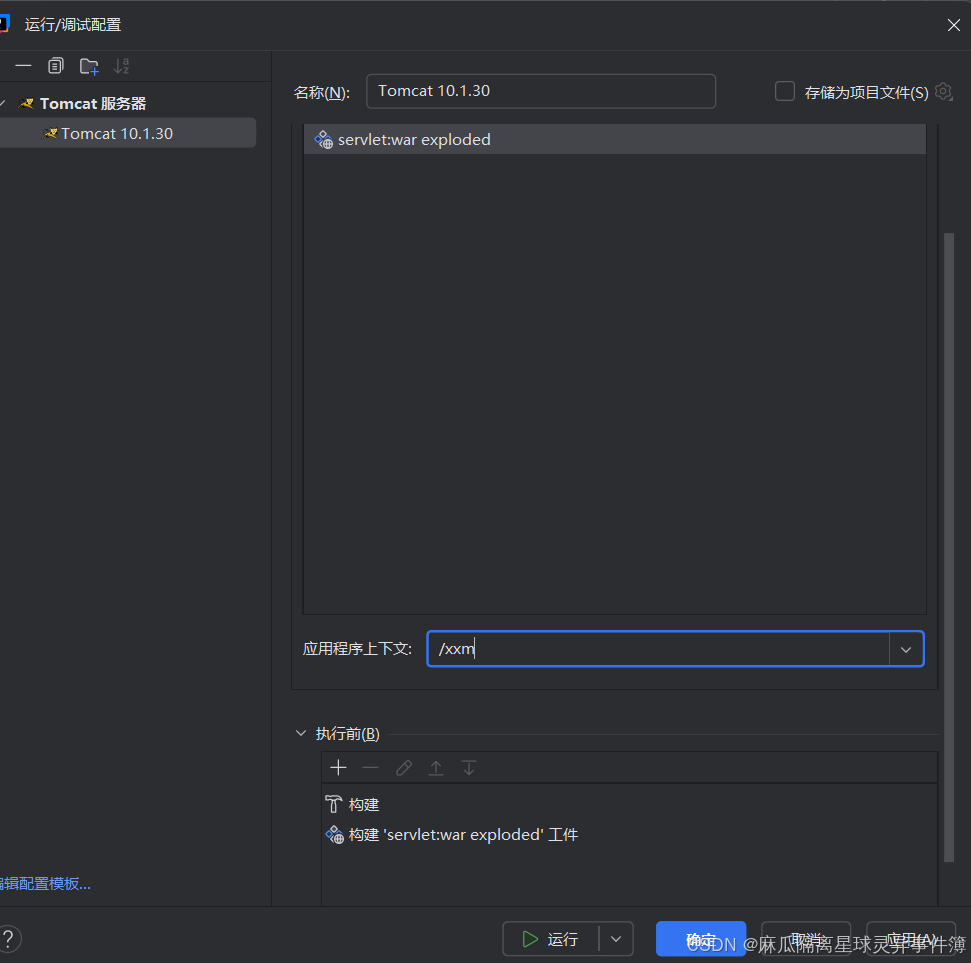
Task: Click the 运行 button
Action: (x=550, y=939)
